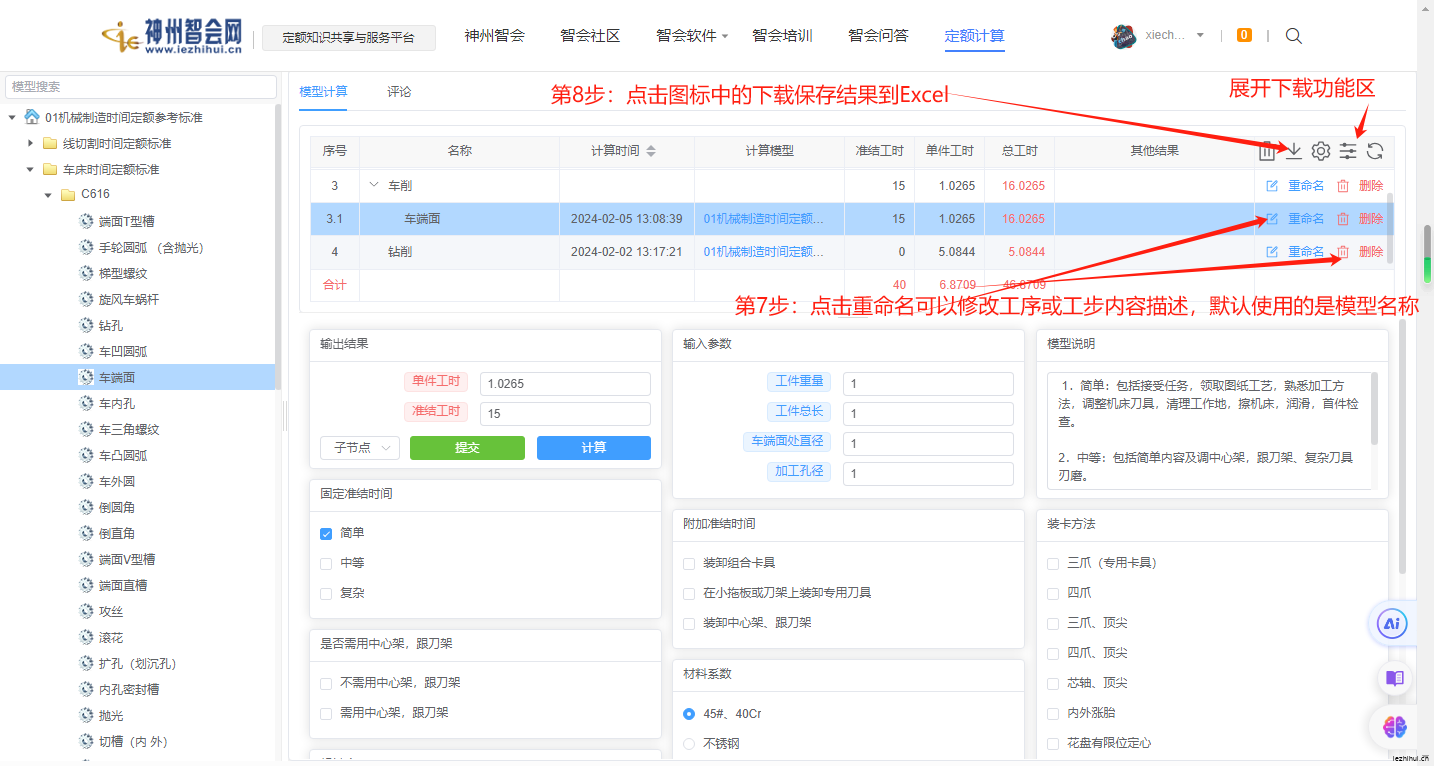Click 删除 in the 钻削 row

click(x=1371, y=252)
